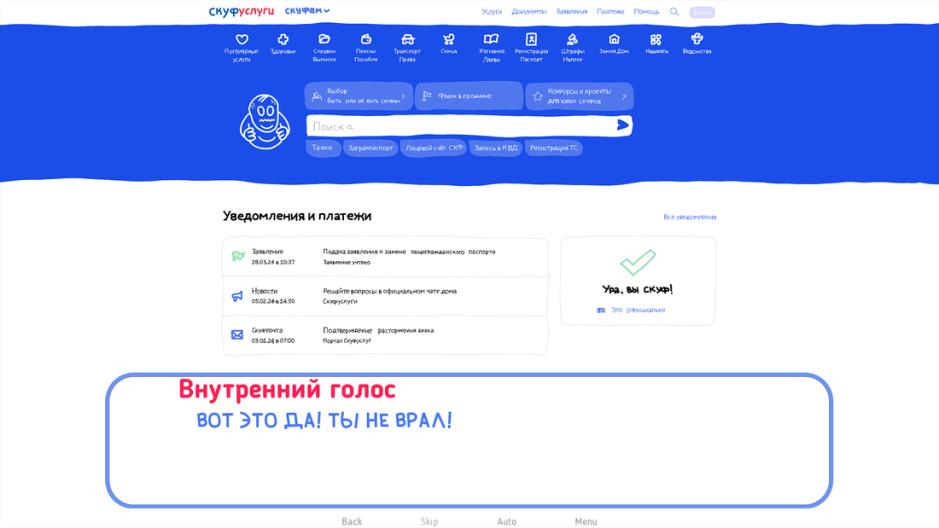Image resolution: width=939 pixels, height=528 pixels.
Task: Open the Услуги menu in header
Action: 492,11
